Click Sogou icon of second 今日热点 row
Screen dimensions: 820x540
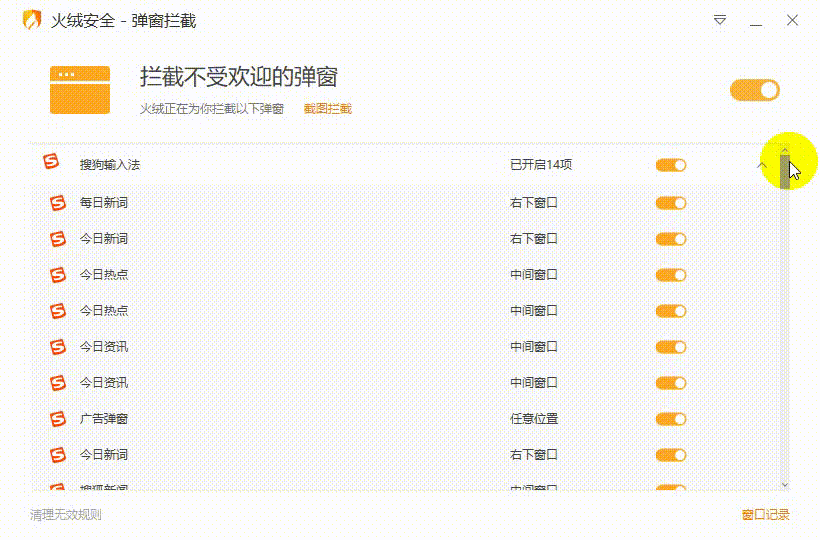pyautogui.click(x=58, y=311)
